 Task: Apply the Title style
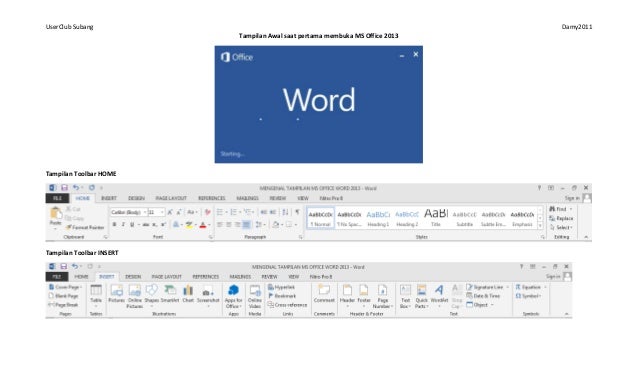coord(436,218)
